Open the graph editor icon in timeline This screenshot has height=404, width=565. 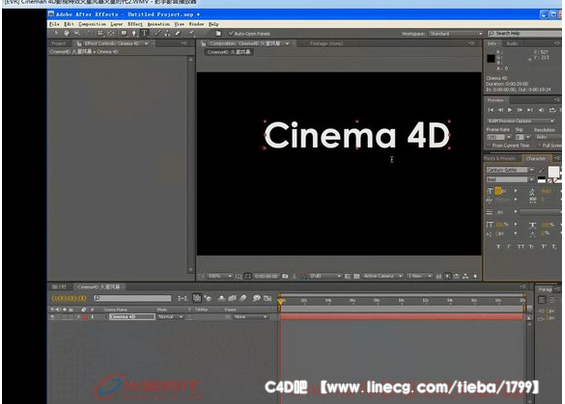pyautogui.click(x=267, y=298)
